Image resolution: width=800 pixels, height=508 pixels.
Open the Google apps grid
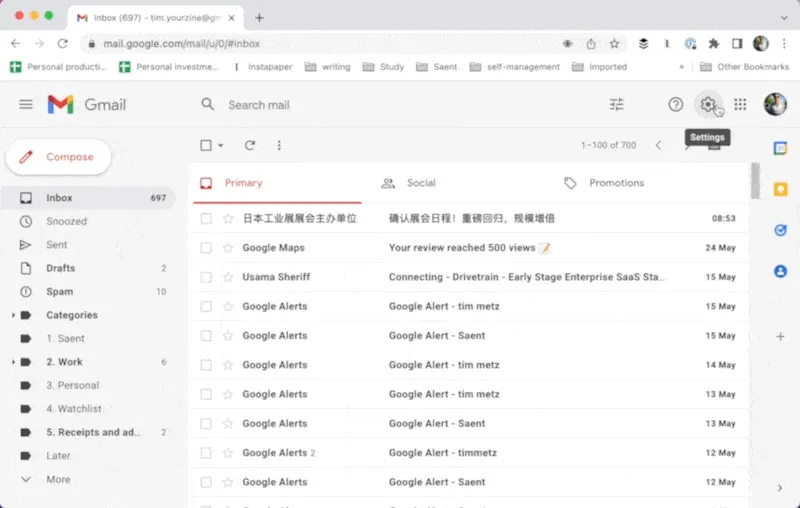[x=740, y=105]
